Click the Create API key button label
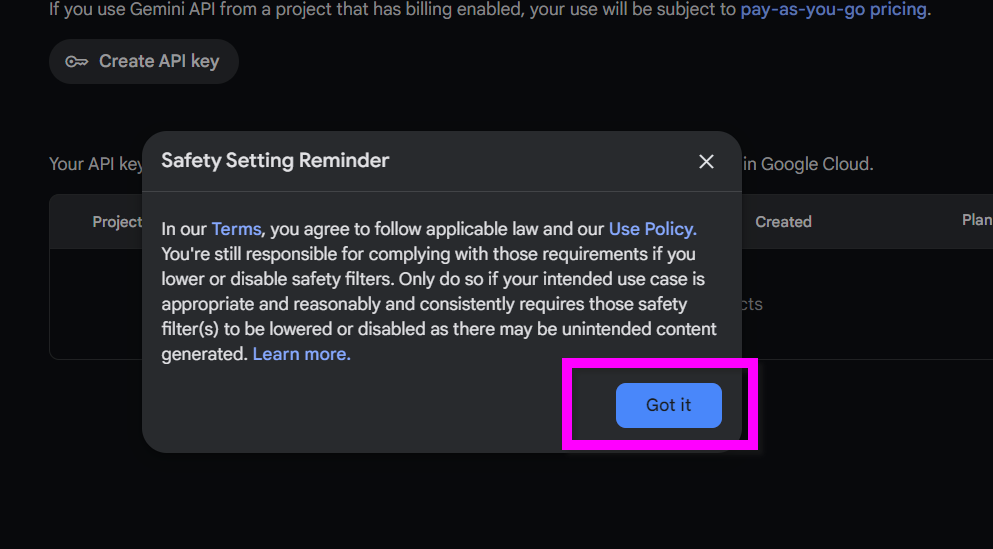The image size is (993, 549). 158,61
